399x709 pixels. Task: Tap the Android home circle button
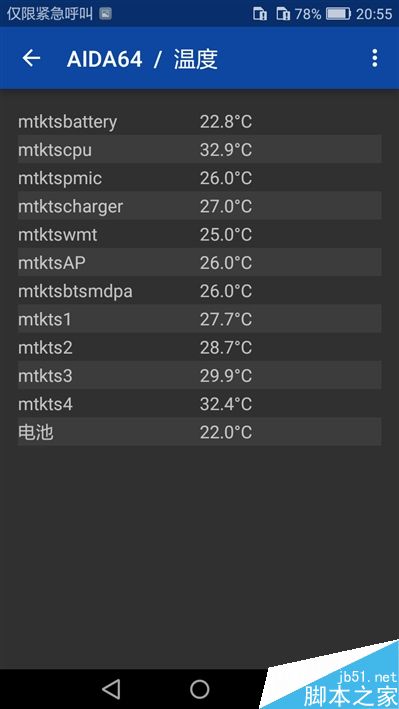coord(200,689)
